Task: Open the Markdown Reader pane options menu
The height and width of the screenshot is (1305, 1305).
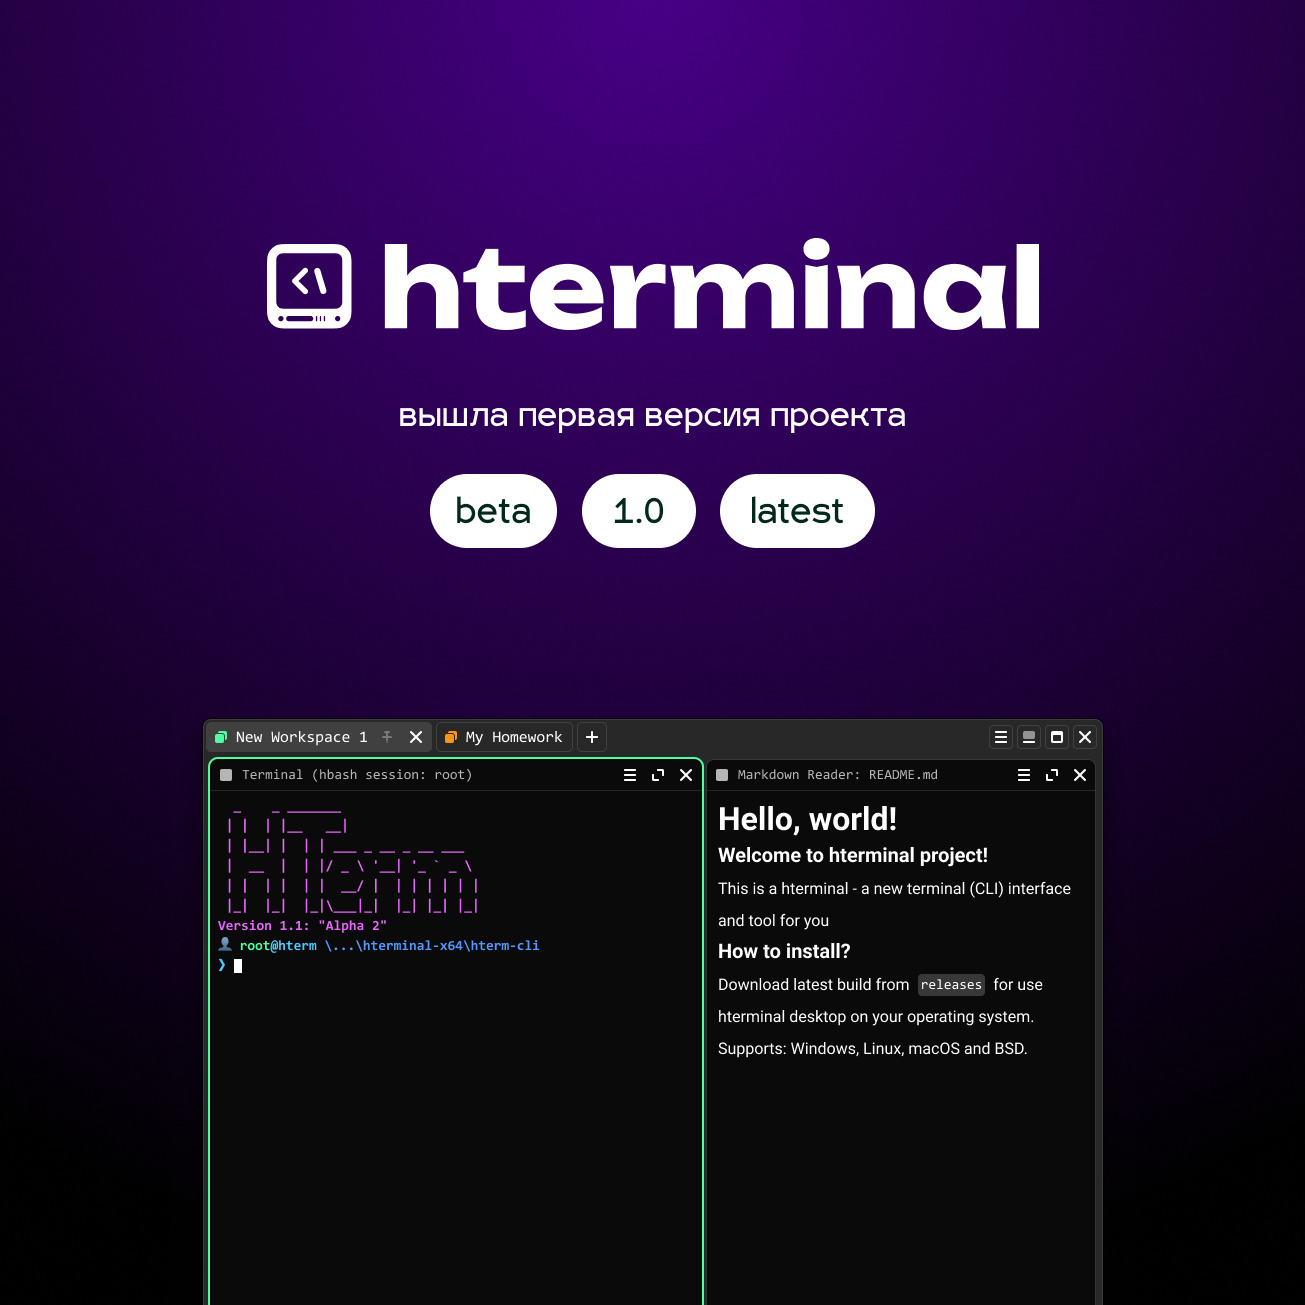Action: (1024, 775)
